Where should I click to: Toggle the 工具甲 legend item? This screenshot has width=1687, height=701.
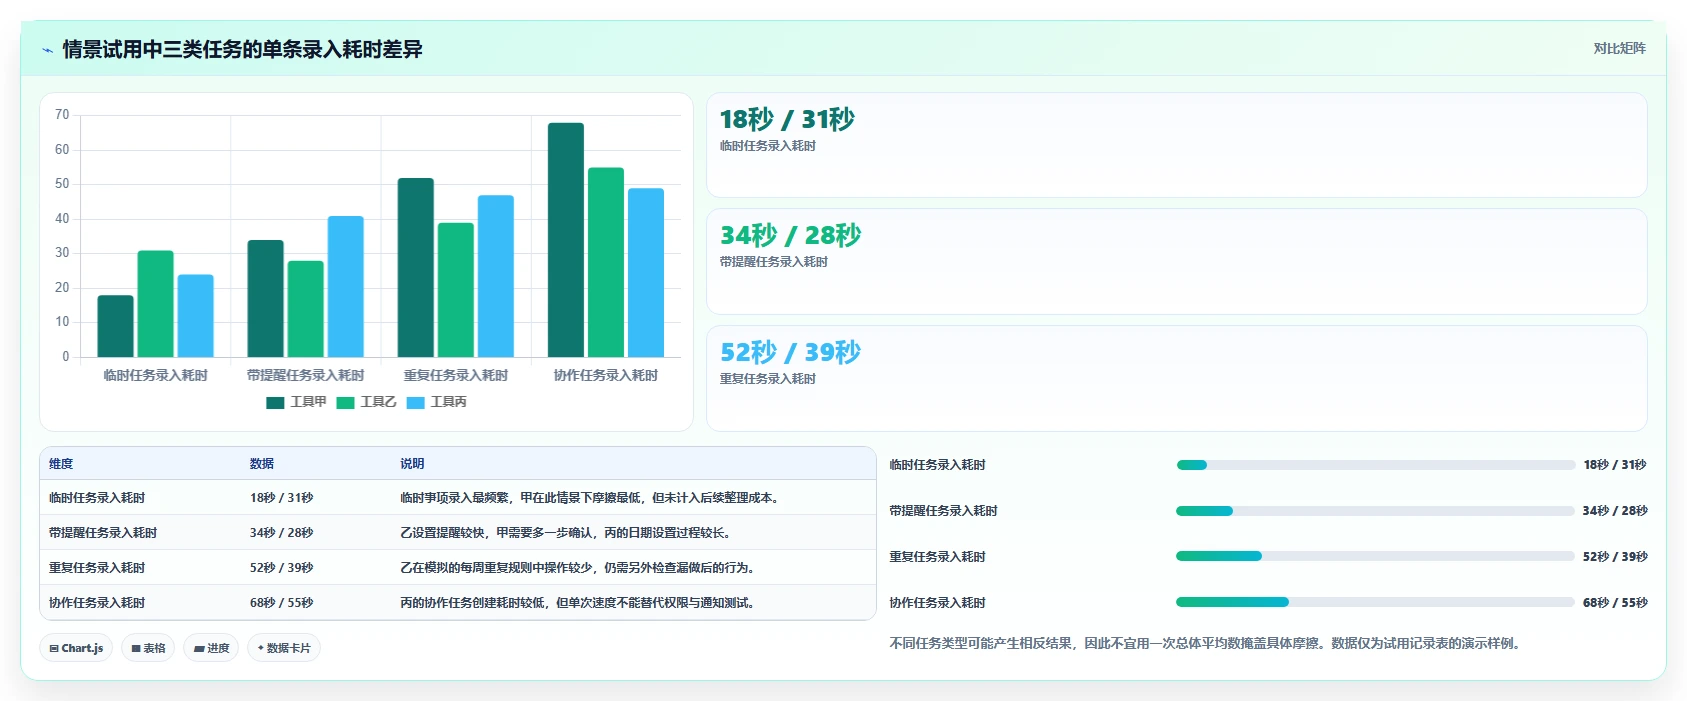tap(296, 402)
